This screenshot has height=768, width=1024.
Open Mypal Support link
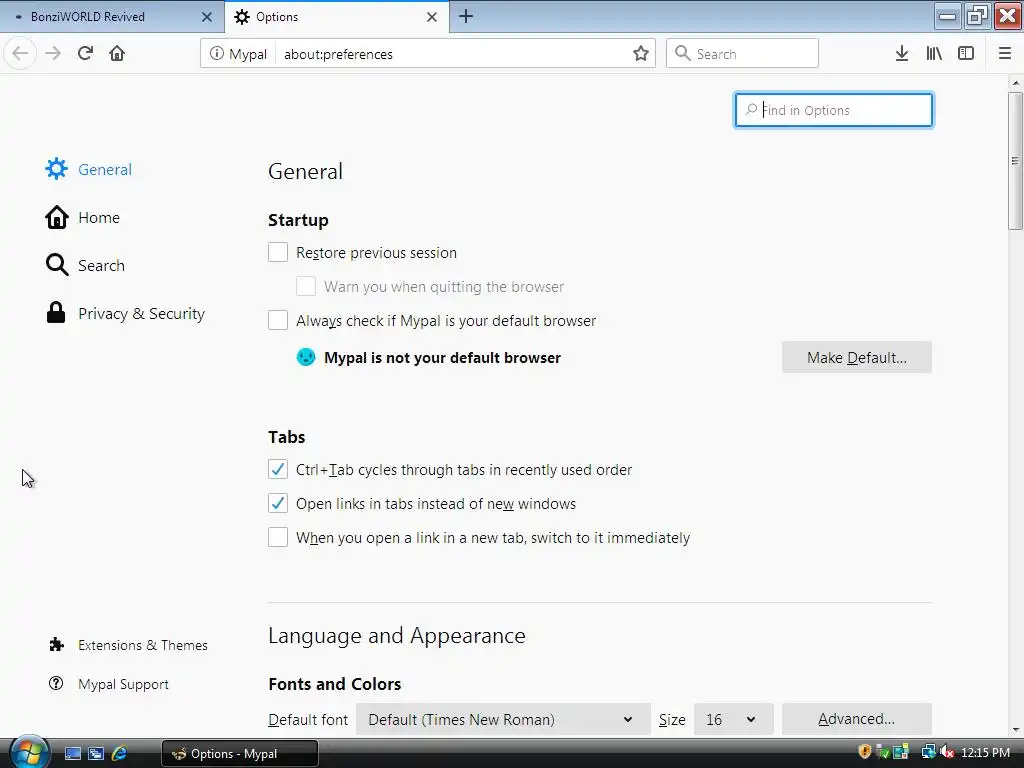point(108,684)
